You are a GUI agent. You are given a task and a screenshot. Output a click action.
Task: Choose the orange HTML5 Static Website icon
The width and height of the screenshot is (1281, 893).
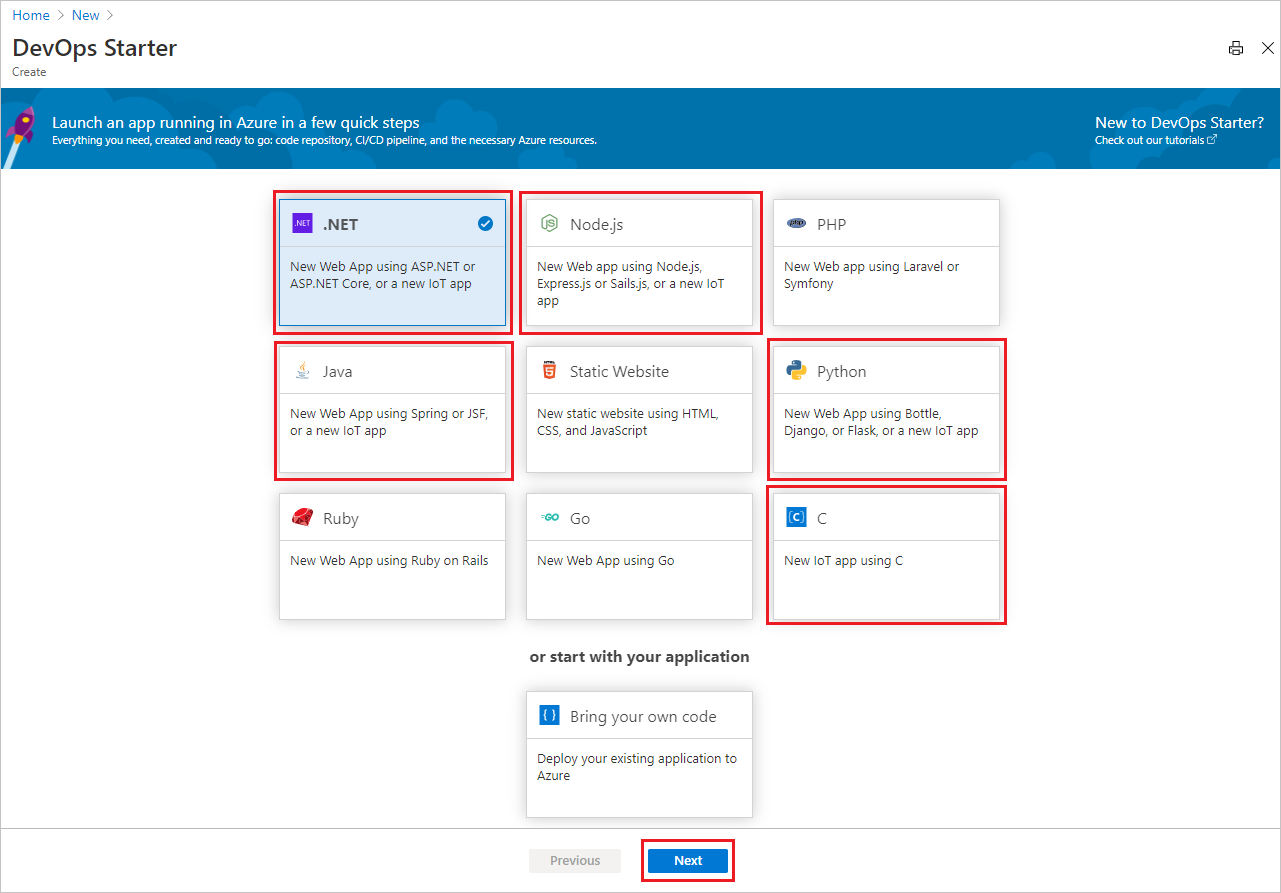point(549,371)
